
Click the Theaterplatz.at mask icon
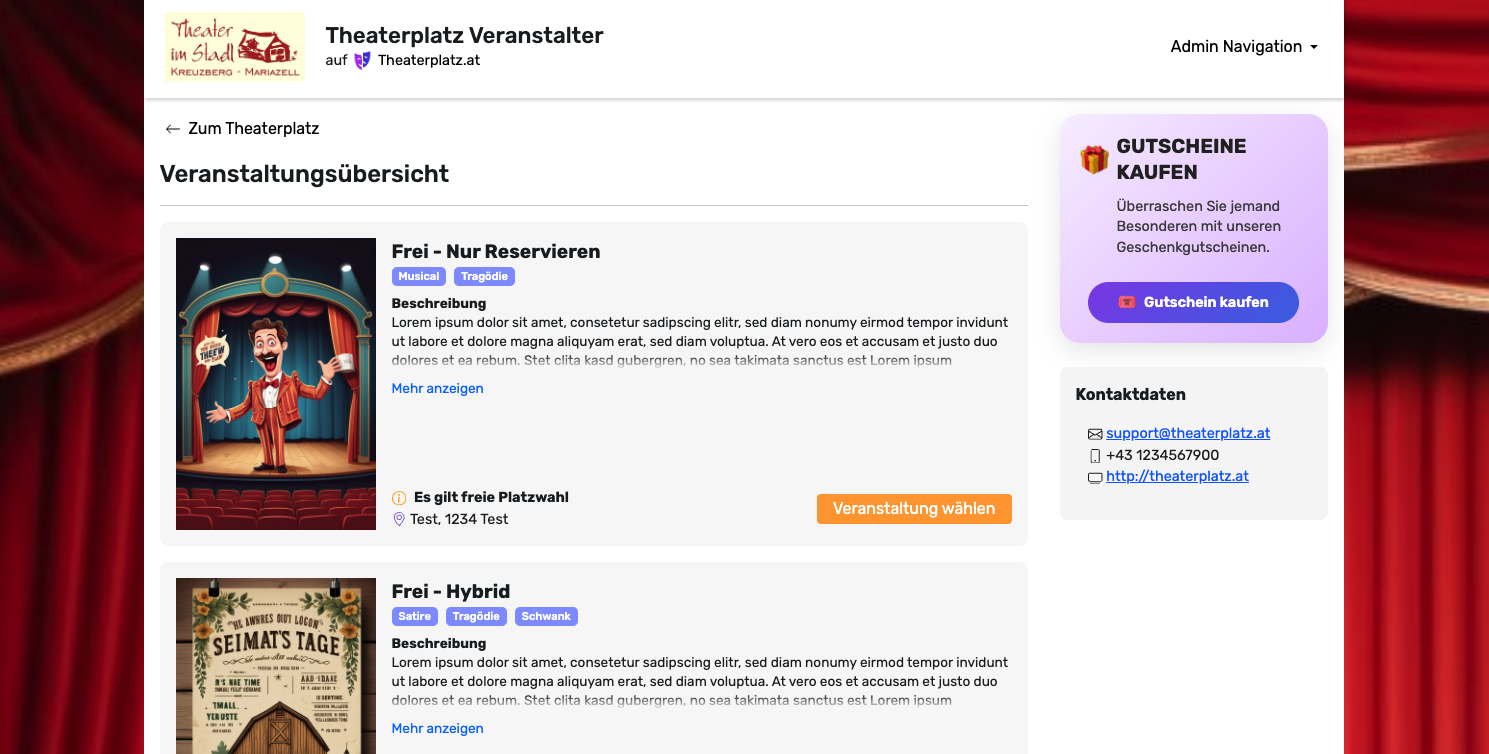[x=363, y=60]
